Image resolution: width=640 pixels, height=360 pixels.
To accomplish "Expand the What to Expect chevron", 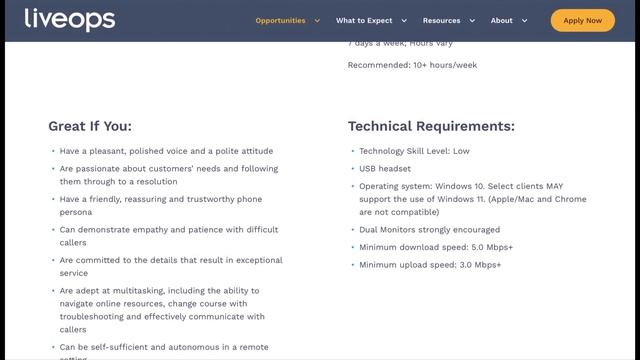I will point(404,21).
